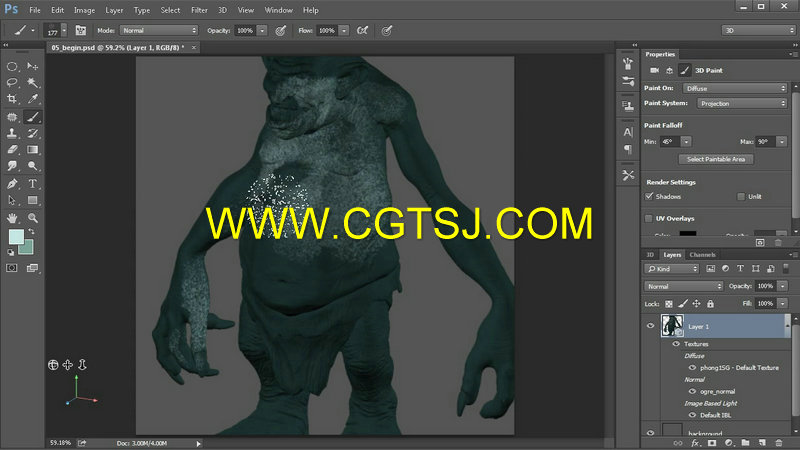Toggle the Shadows checkbox
800x450 pixels.
click(x=649, y=196)
